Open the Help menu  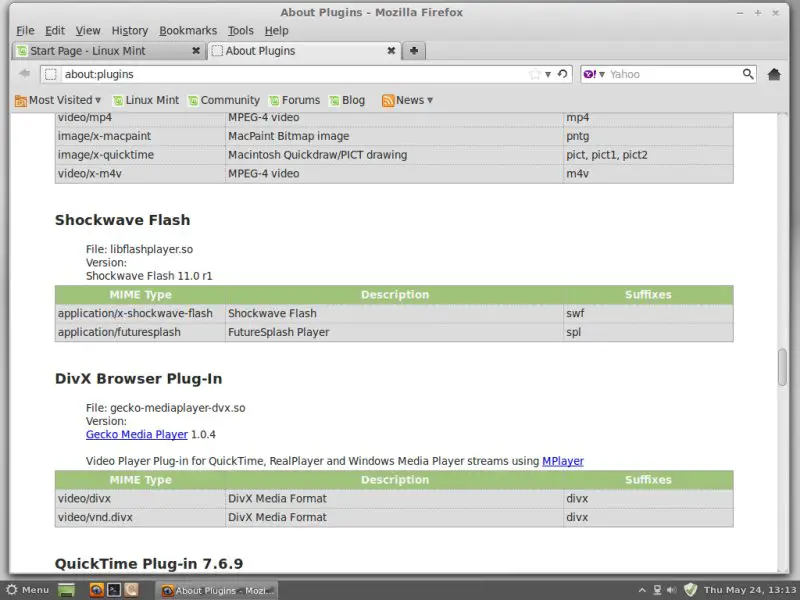point(277,31)
